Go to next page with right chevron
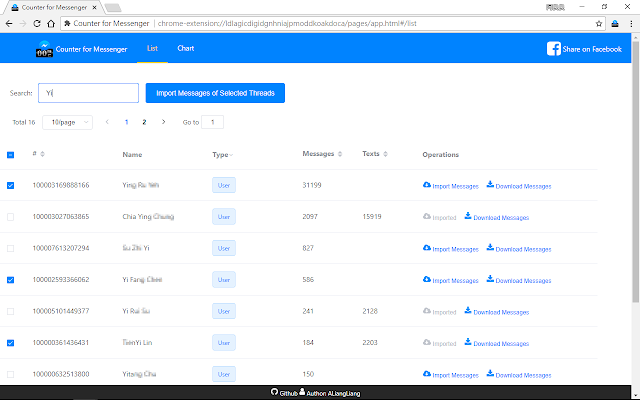The height and width of the screenshot is (400, 640). pos(163,122)
